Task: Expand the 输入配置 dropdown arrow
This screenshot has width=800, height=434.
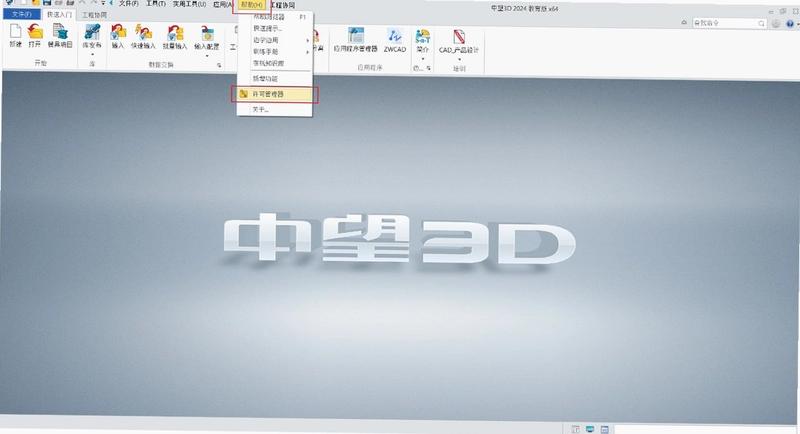Action: pyautogui.click(x=207, y=55)
